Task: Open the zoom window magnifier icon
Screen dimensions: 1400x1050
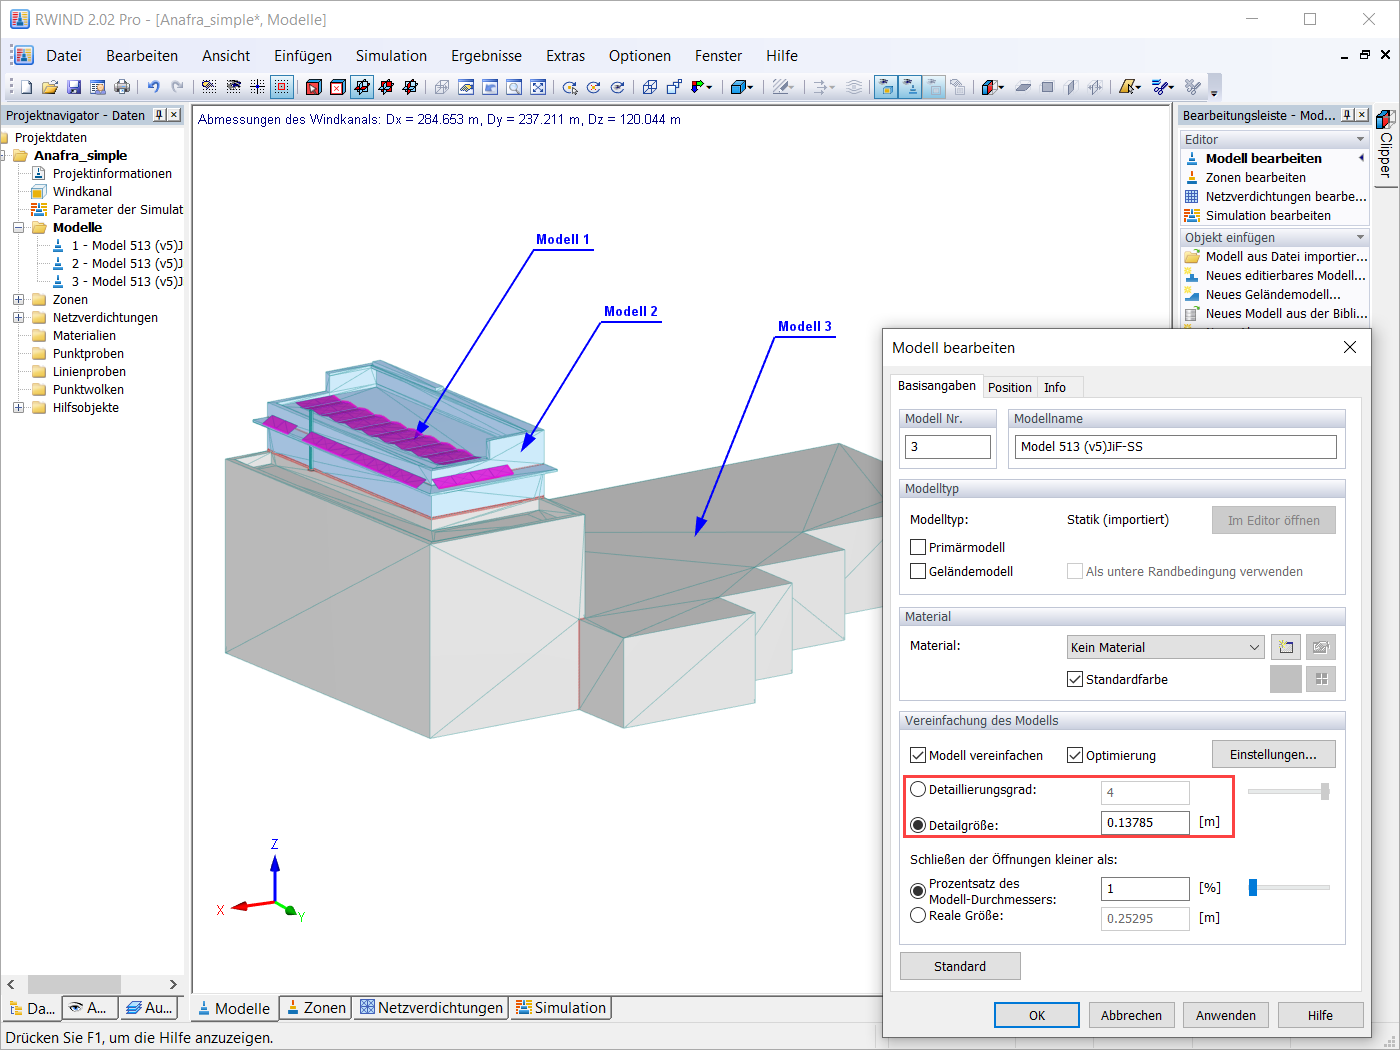Action: click(x=514, y=87)
